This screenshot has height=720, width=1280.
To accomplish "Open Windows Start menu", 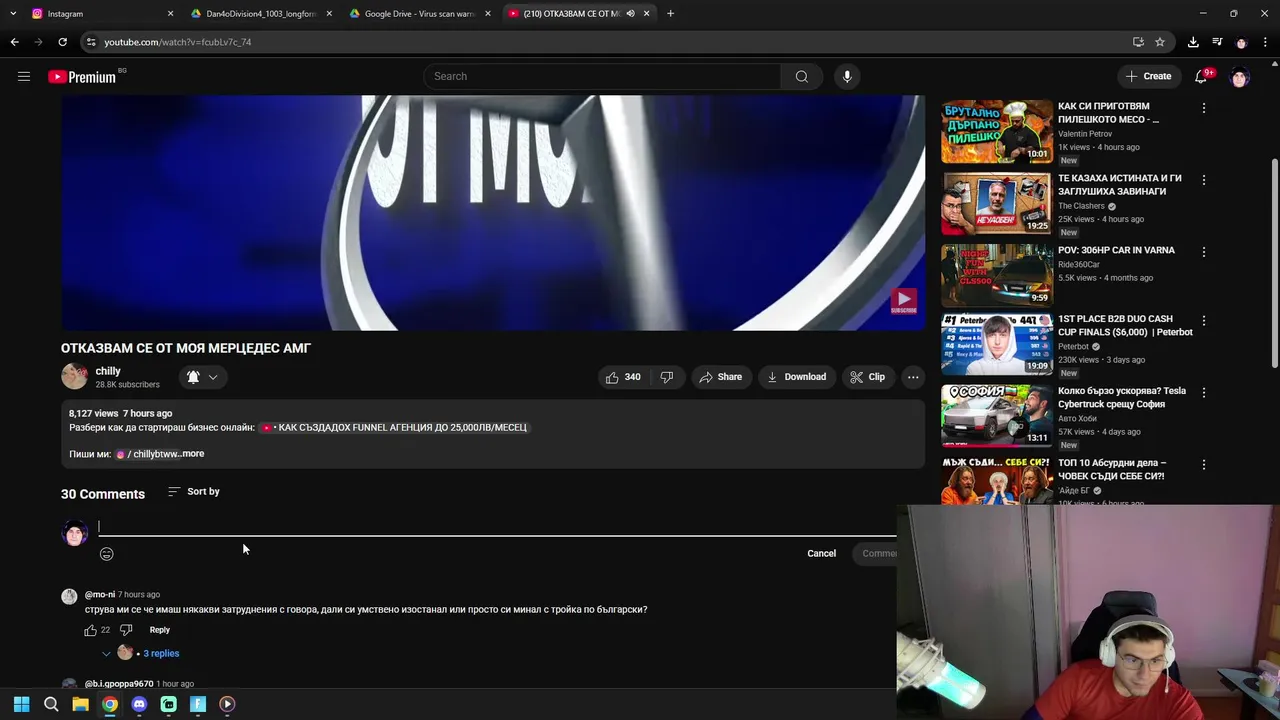I will click(21, 704).
